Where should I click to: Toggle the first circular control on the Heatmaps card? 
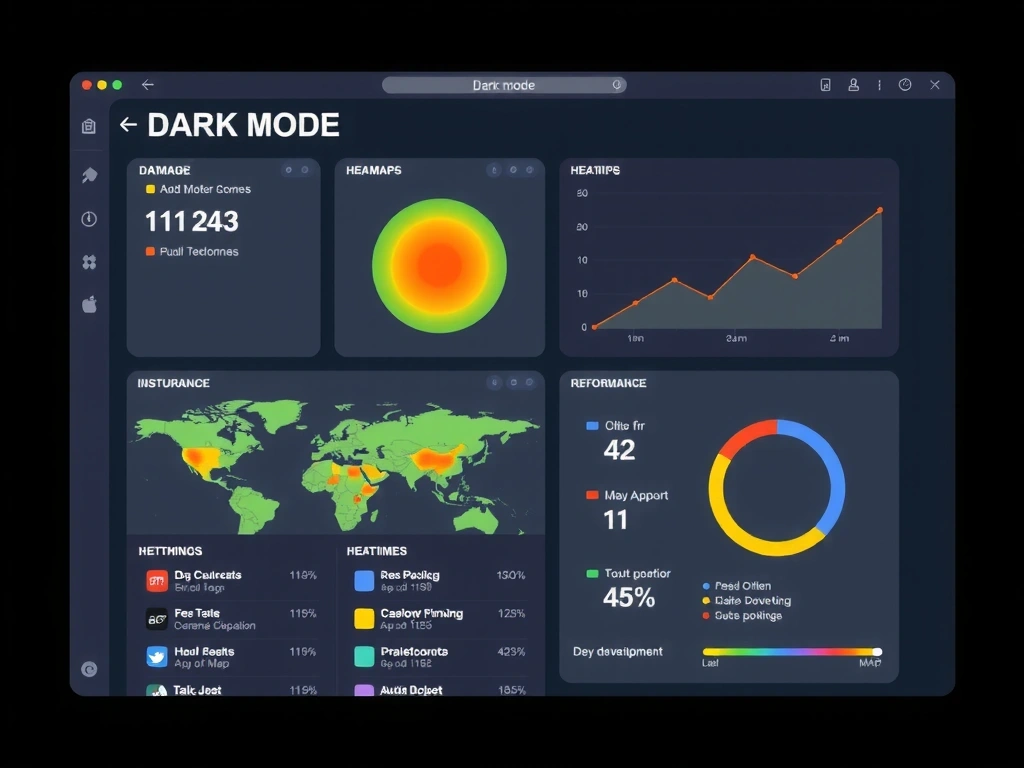click(492, 170)
